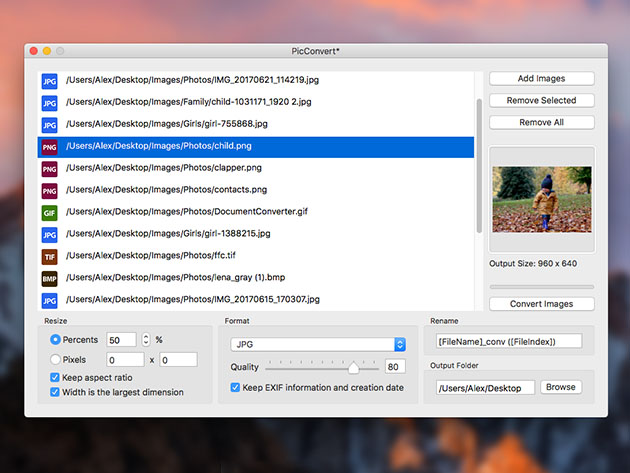Focus the Quality value field
The height and width of the screenshot is (473, 630).
tap(395, 367)
